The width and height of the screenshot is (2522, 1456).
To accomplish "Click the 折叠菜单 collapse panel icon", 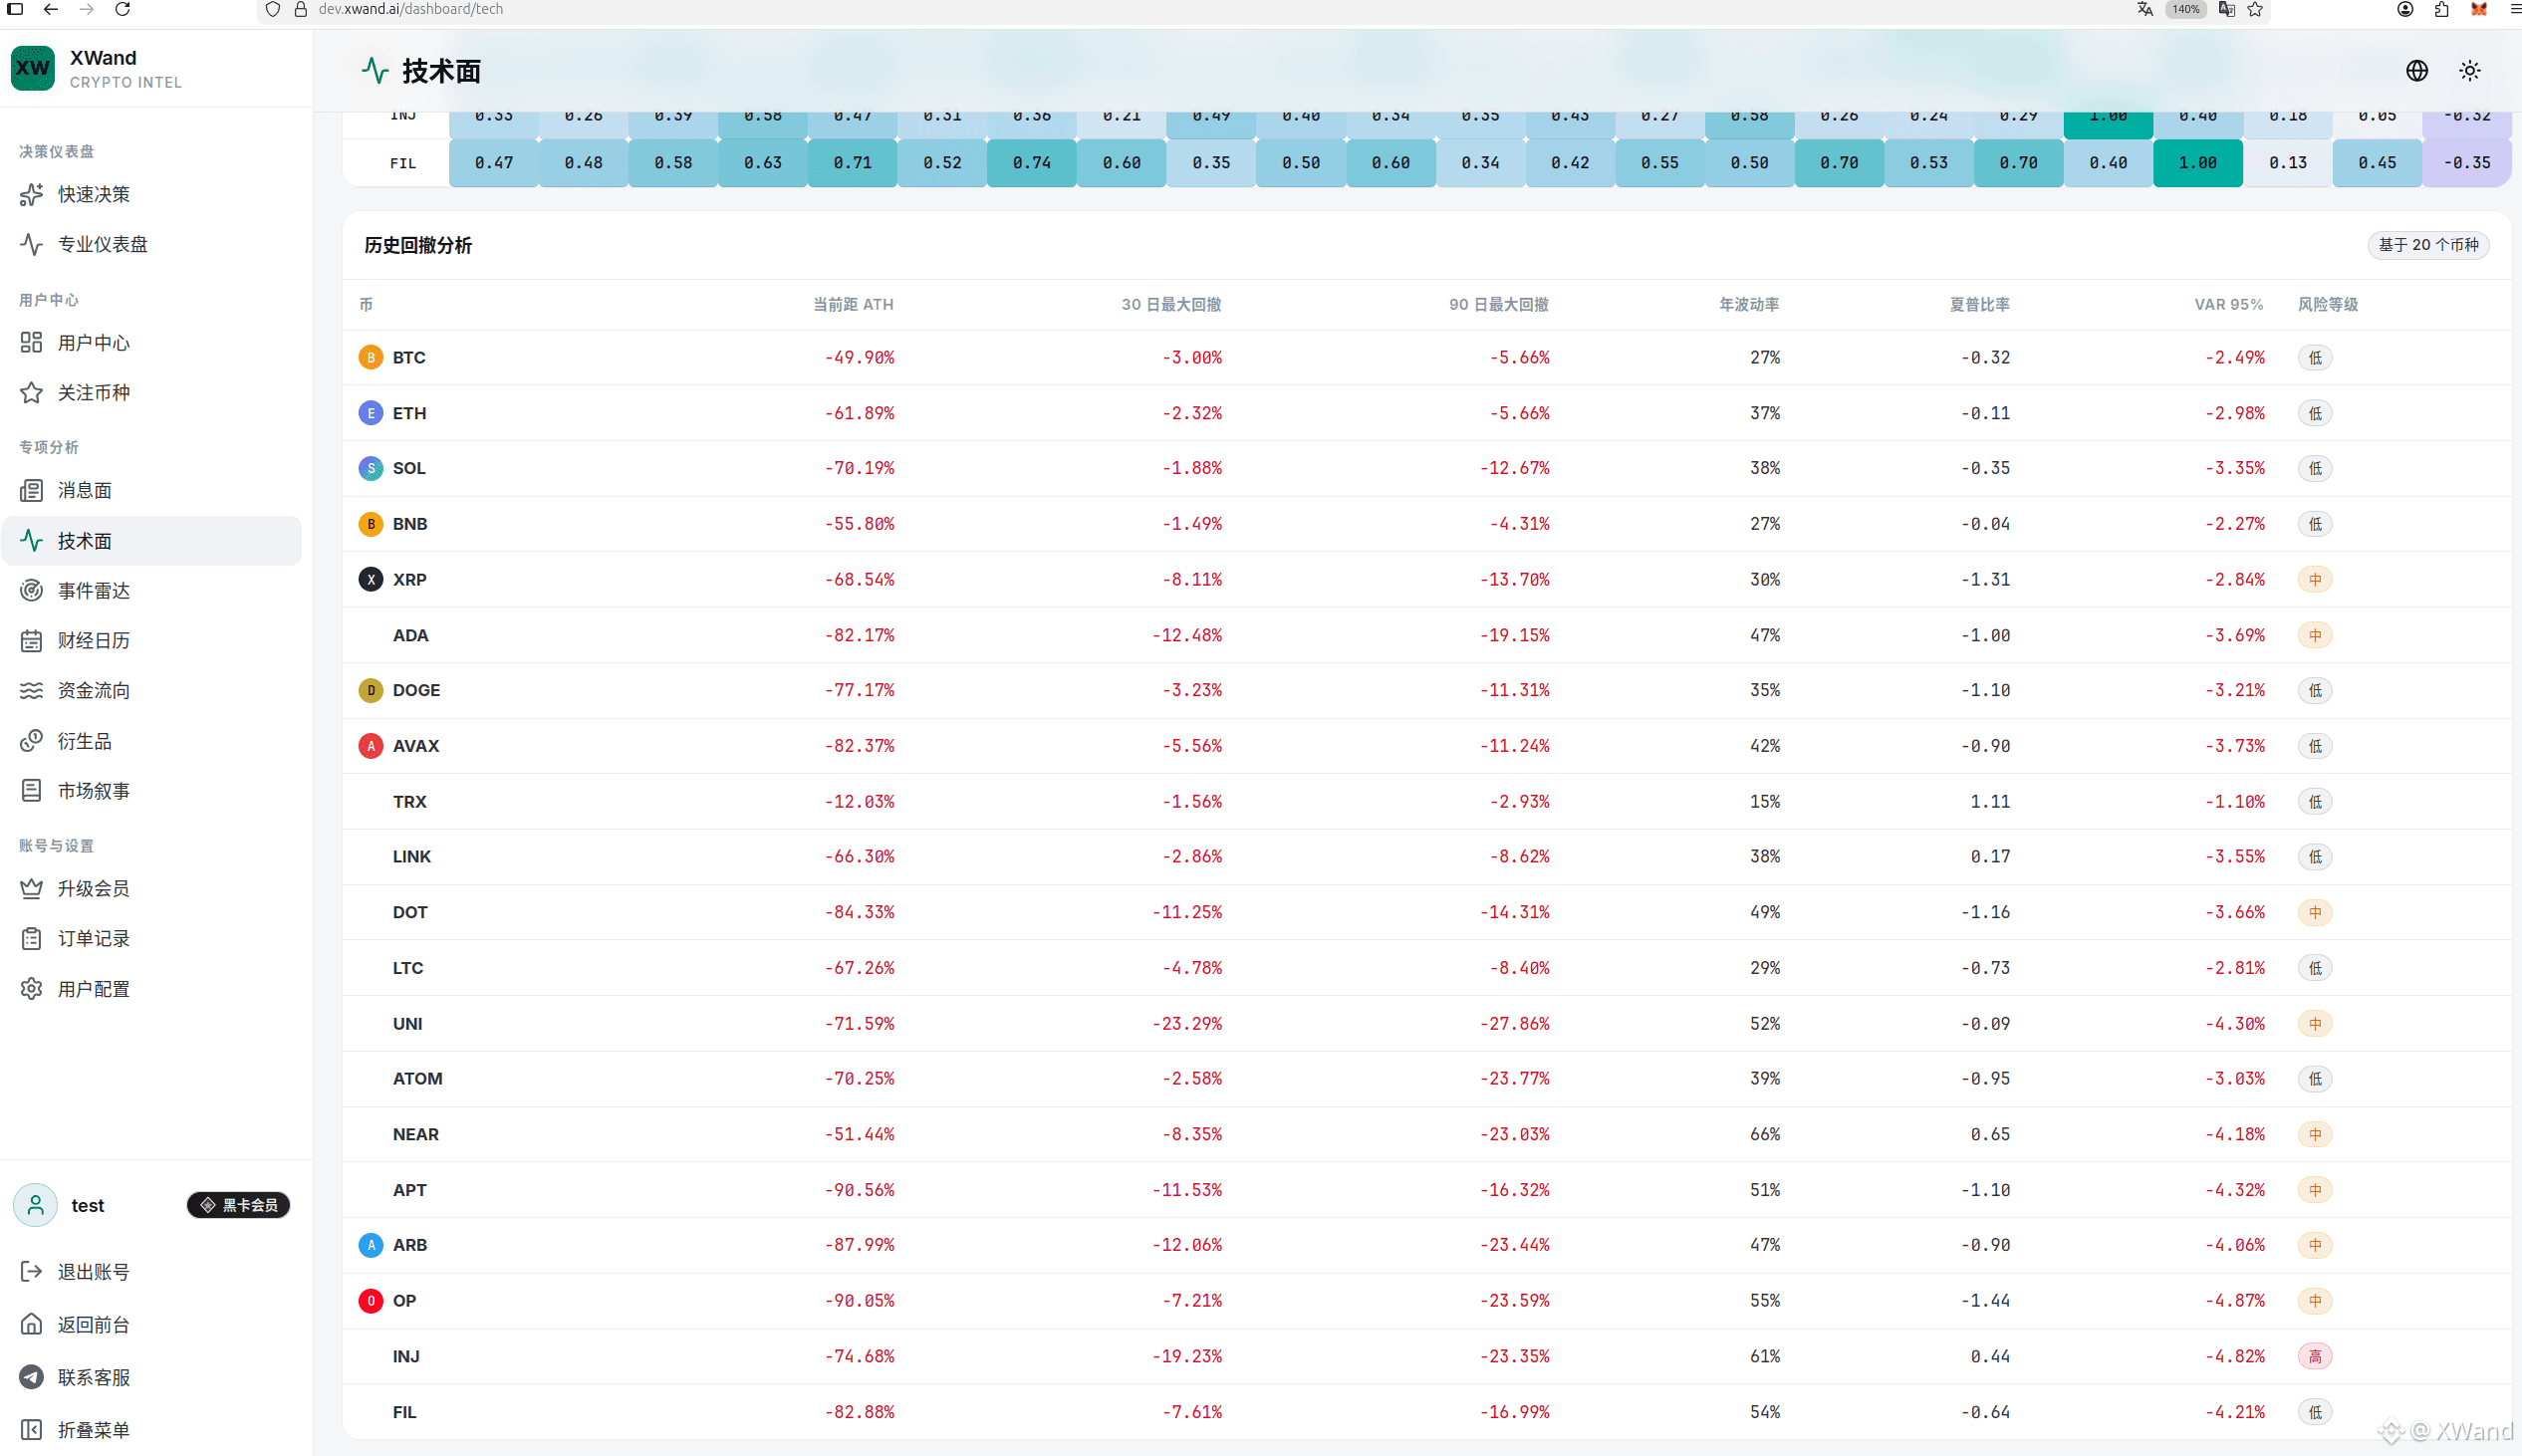I will [32, 1430].
